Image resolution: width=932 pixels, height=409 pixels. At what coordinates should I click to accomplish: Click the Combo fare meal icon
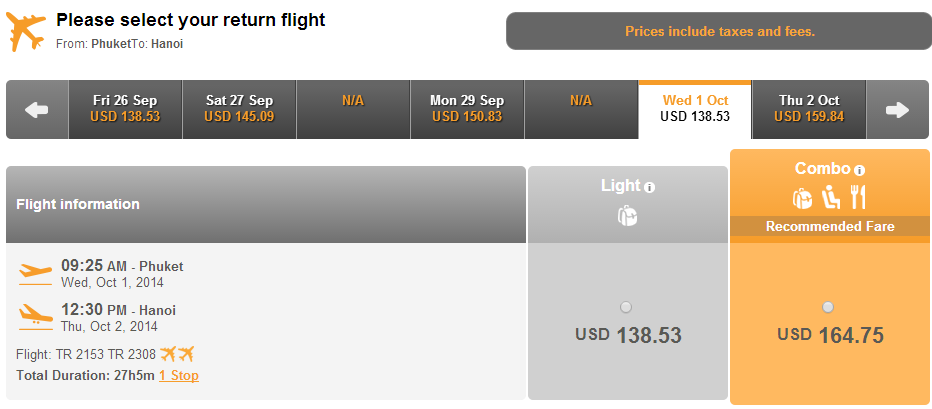858,198
